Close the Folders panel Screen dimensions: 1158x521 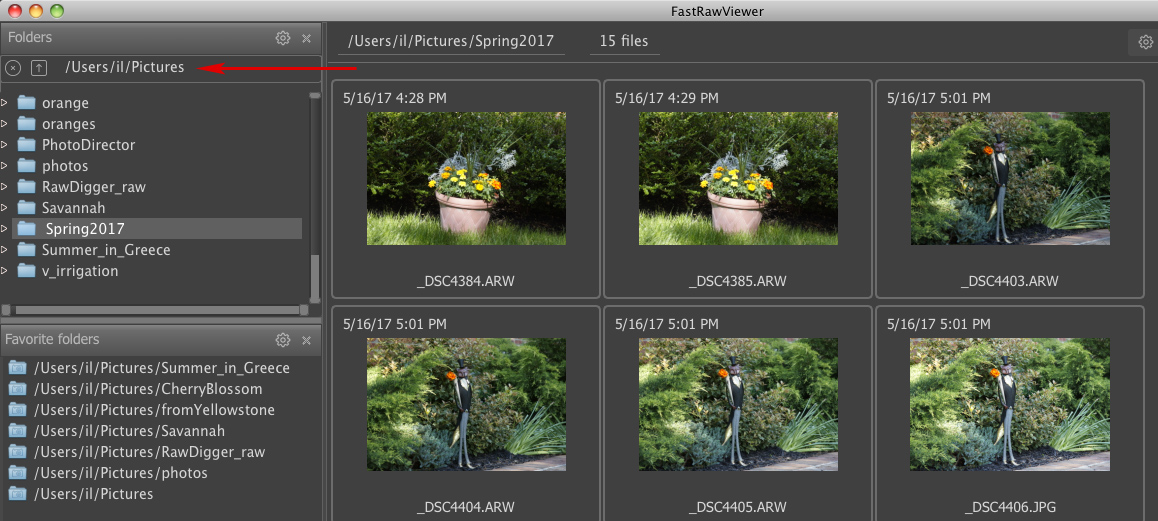coord(306,38)
